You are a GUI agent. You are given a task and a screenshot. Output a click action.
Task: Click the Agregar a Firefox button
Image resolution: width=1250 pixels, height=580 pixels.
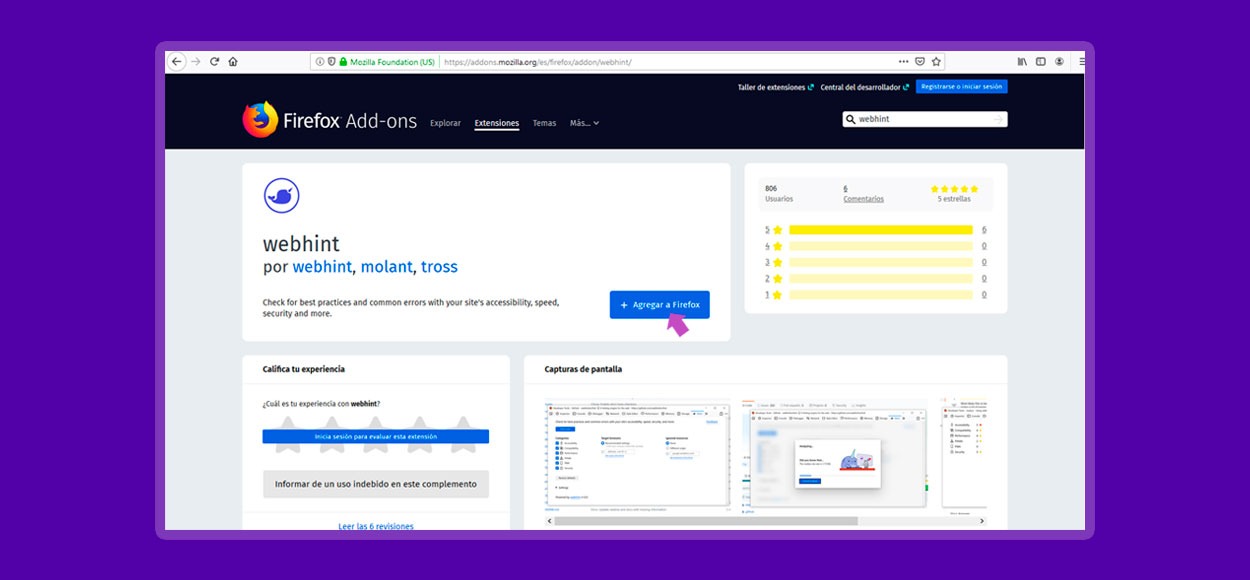(660, 305)
